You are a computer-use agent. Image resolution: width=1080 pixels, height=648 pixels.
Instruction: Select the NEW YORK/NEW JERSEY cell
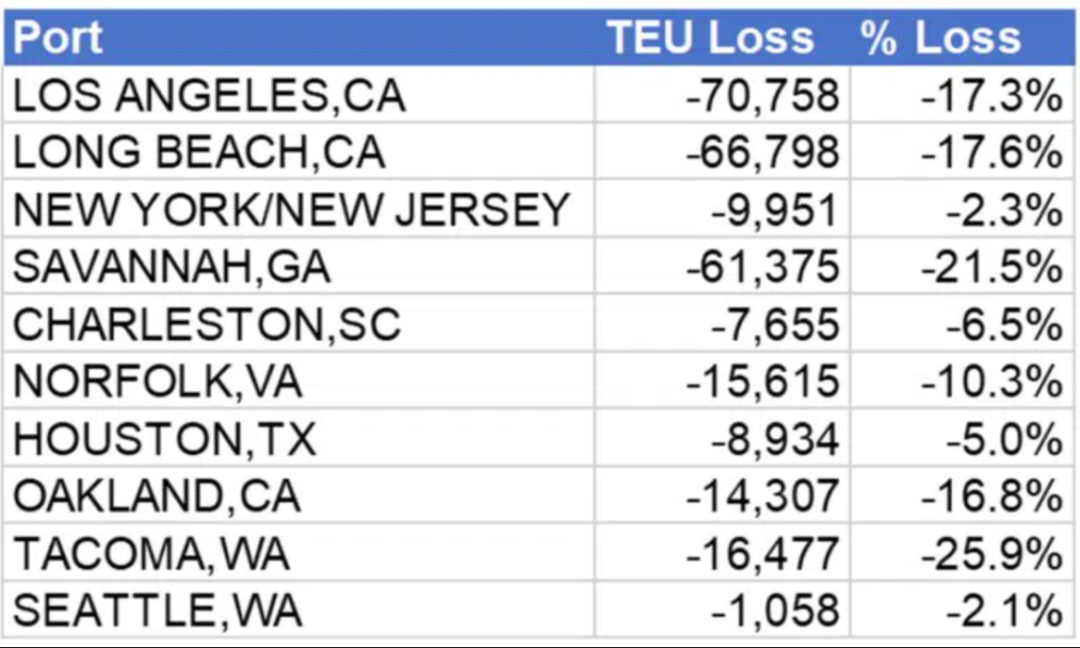click(x=291, y=210)
